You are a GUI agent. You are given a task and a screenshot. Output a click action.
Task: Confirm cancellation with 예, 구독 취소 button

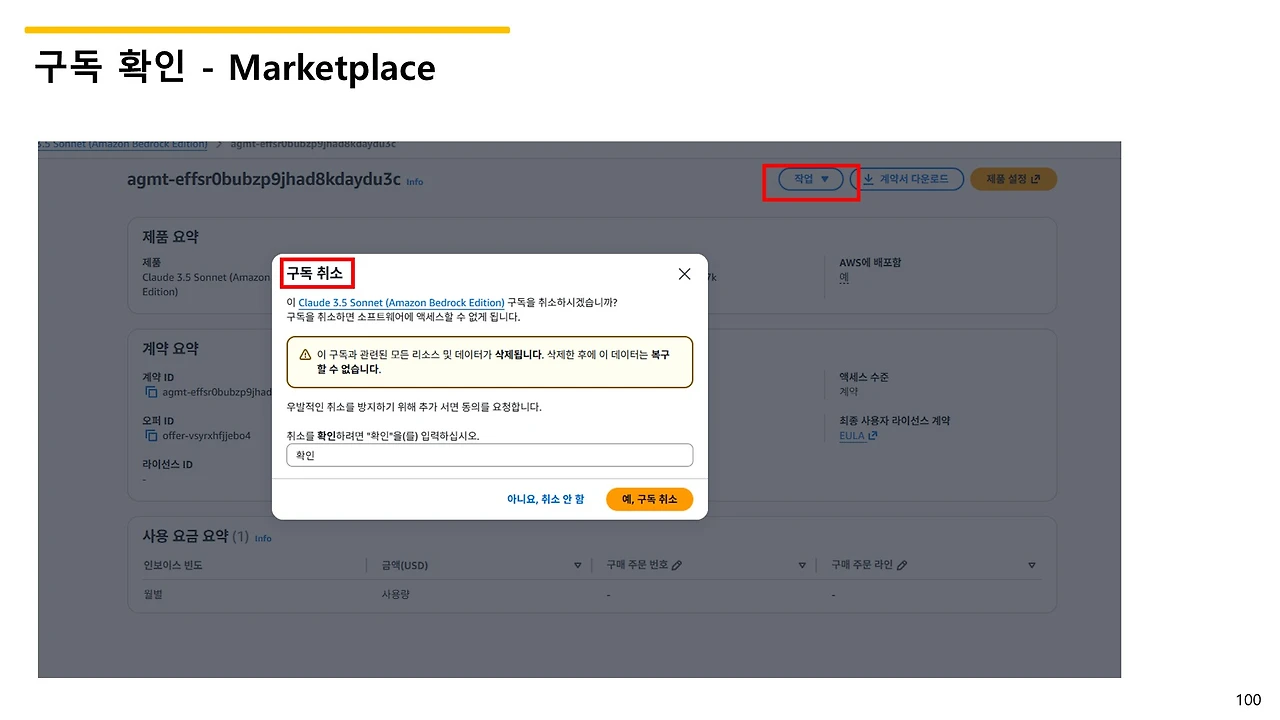(649, 498)
